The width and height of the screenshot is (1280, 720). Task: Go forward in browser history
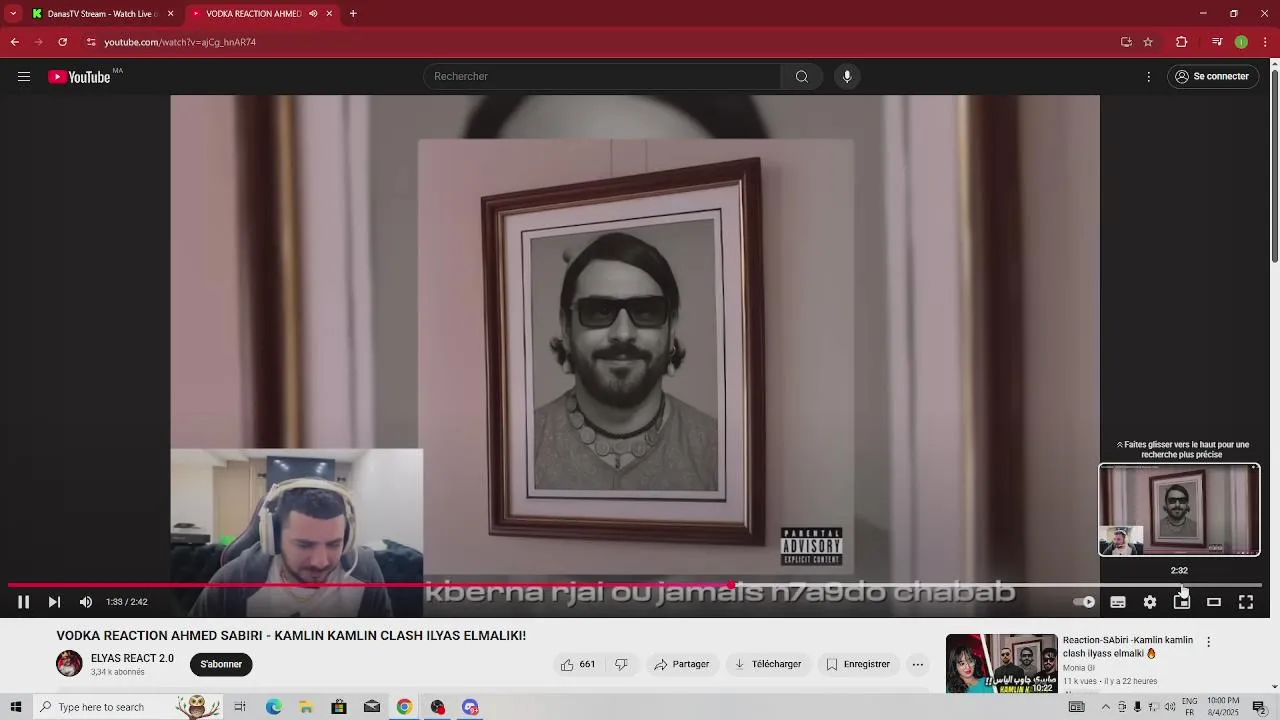38,42
